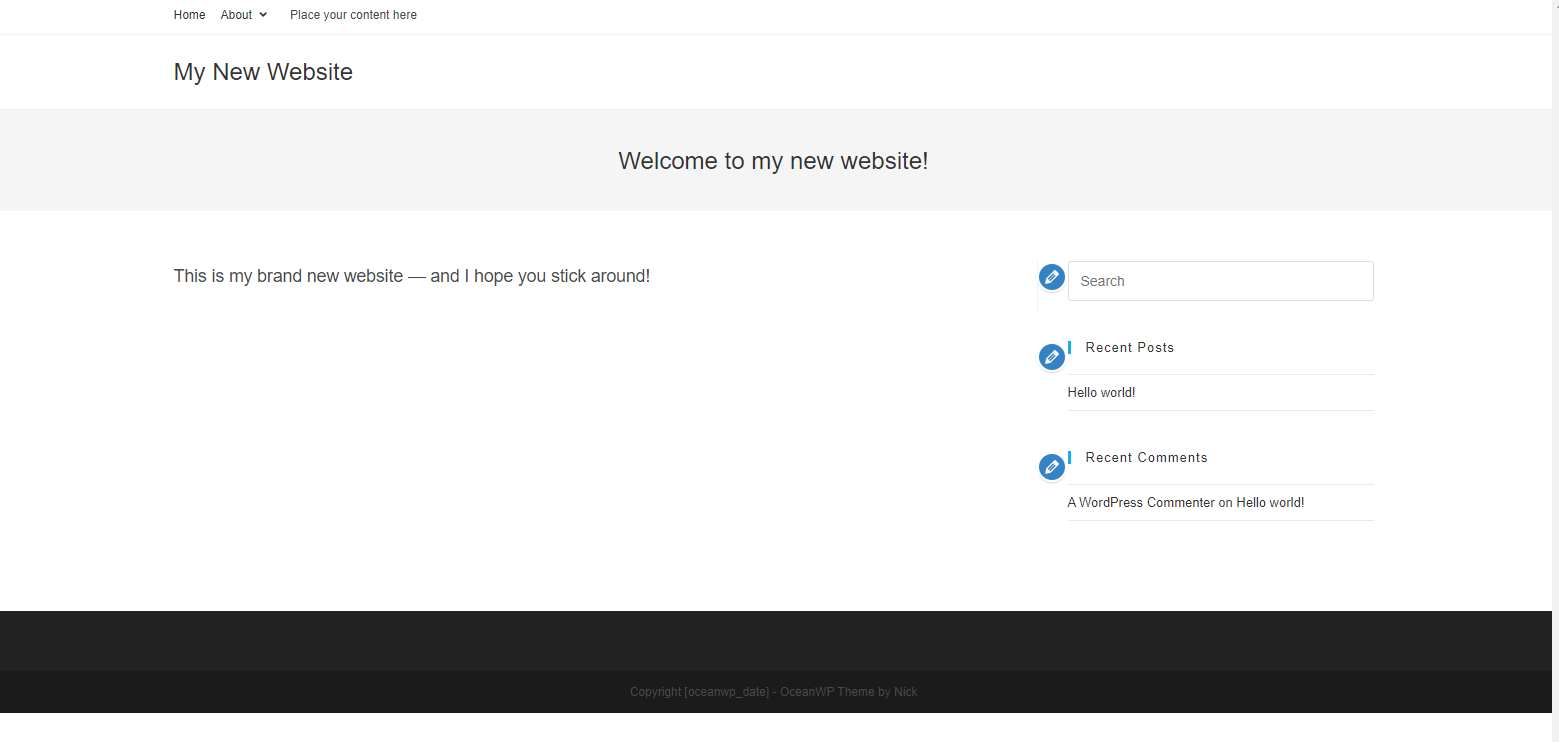1559x742 pixels.
Task: Select the About menu item
Action: (x=235, y=14)
